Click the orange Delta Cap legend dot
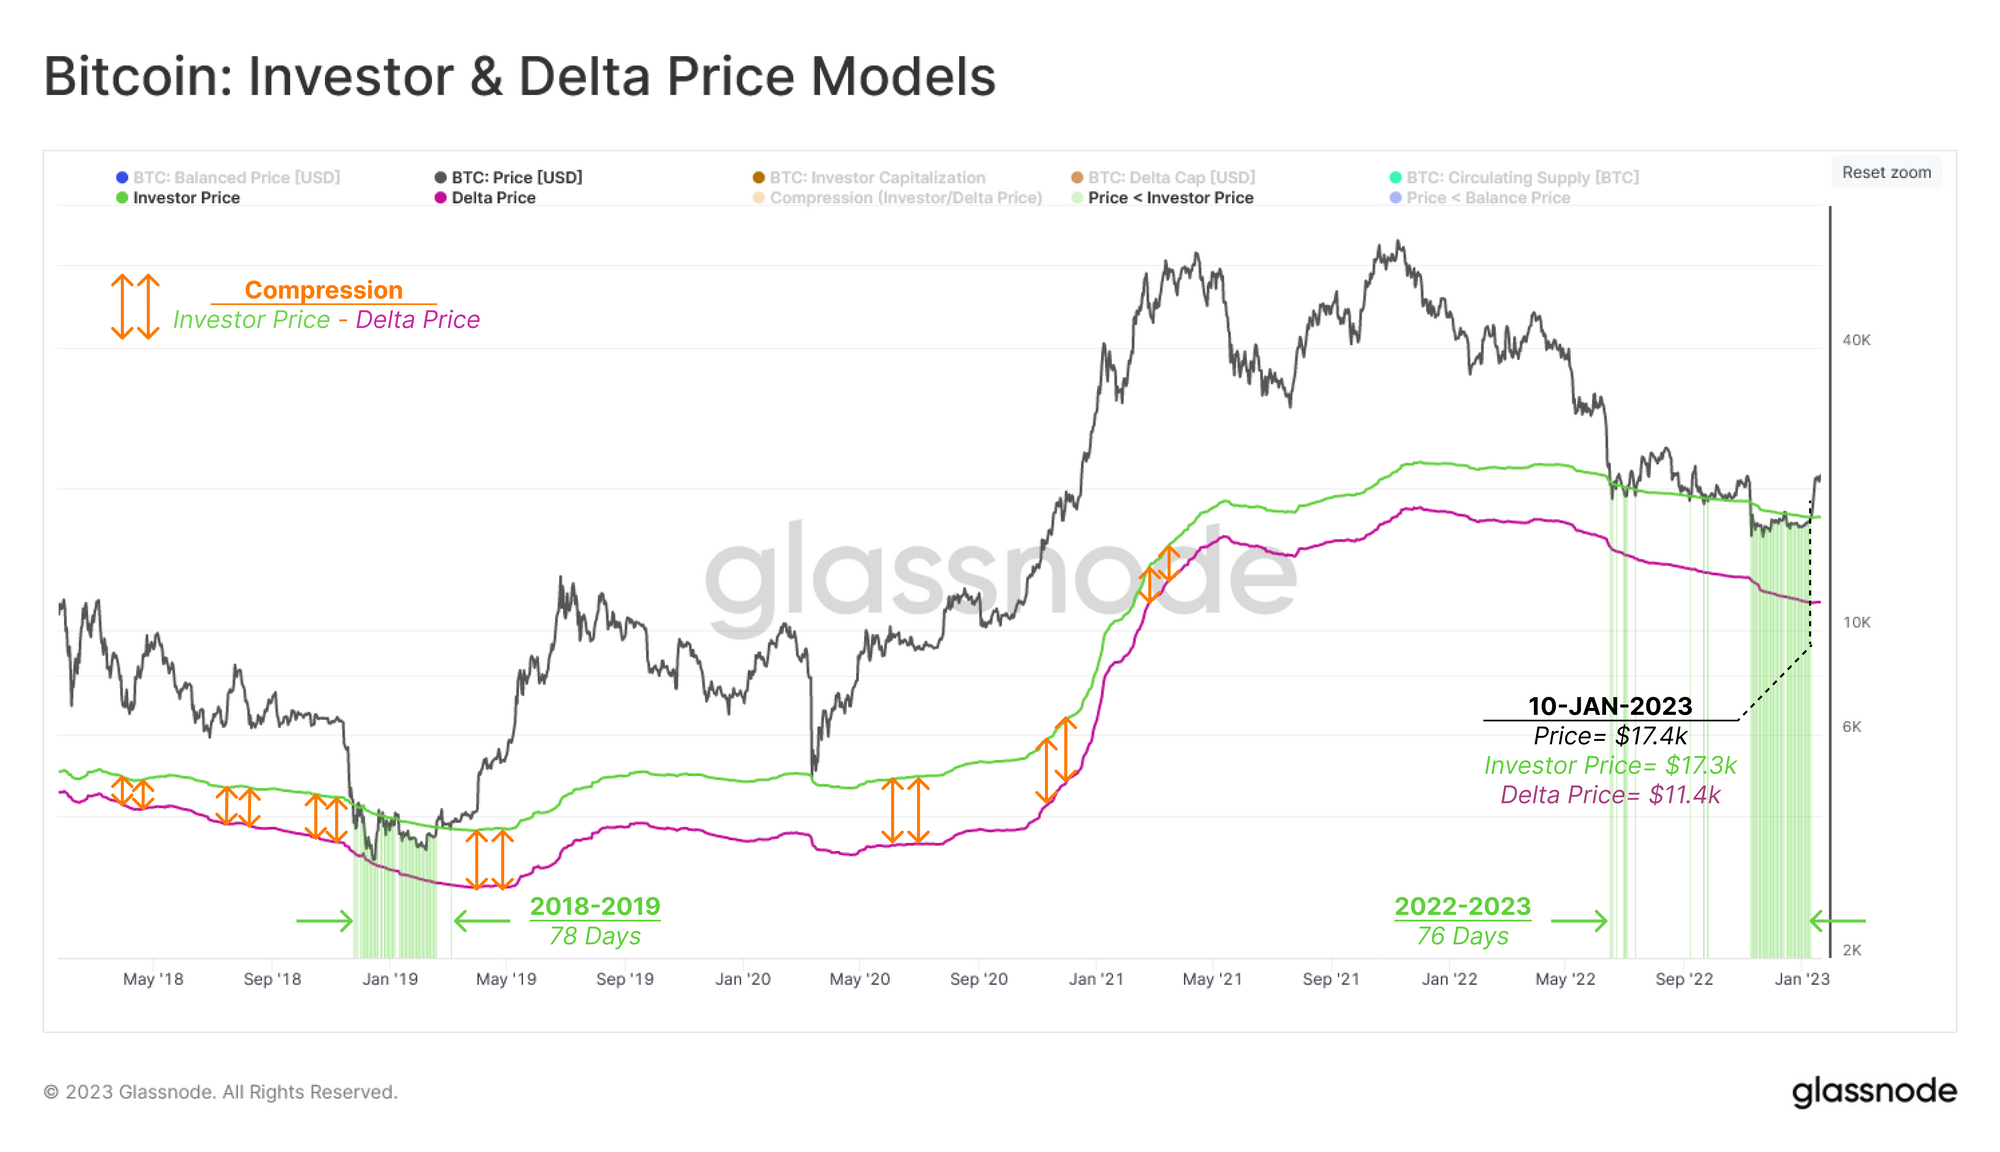2000x1152 pixels. (x=1077, y=177)
